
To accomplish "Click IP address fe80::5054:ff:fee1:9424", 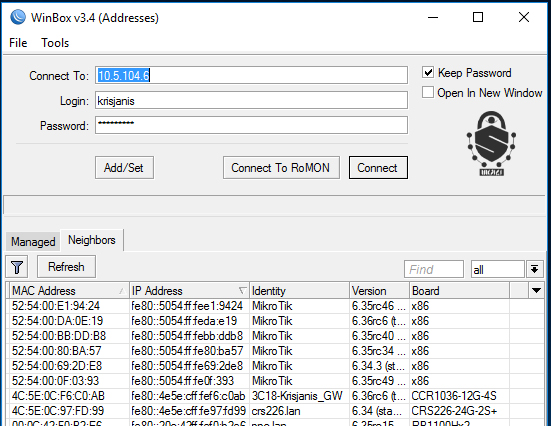I will click(x=187, y=306).
